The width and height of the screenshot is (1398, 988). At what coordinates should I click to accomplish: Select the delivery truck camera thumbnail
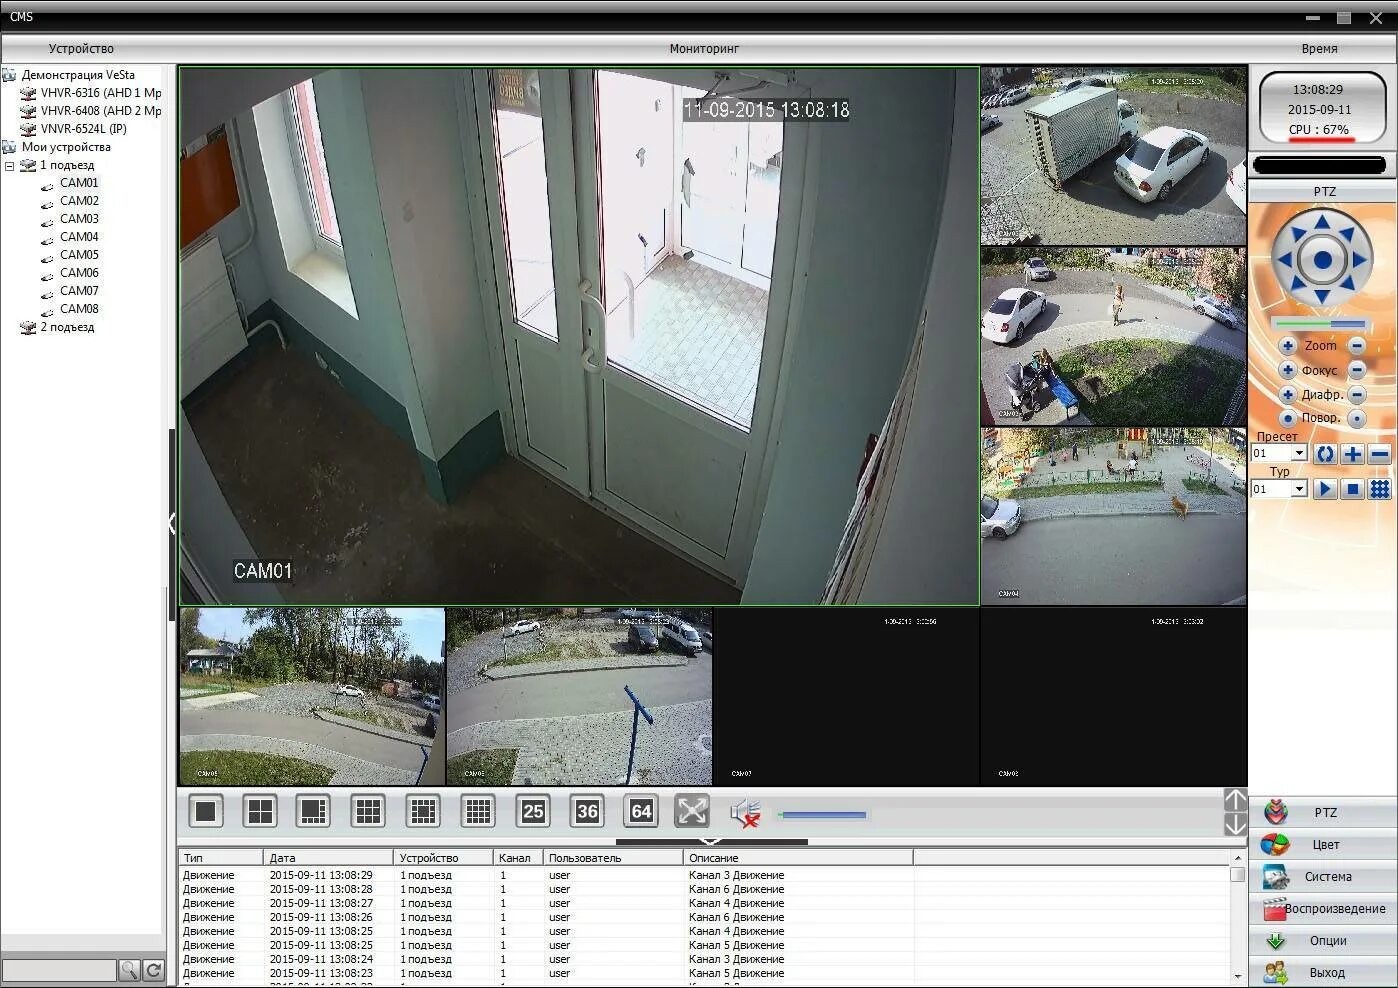(x=1113, y=156)
